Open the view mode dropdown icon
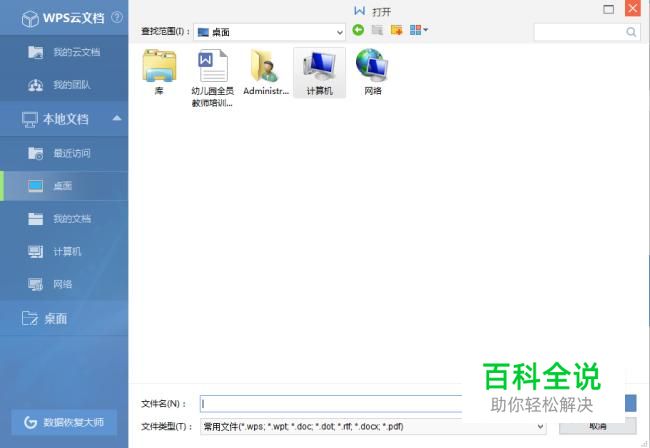Viewport: 650px width, 448px height. 419,30
